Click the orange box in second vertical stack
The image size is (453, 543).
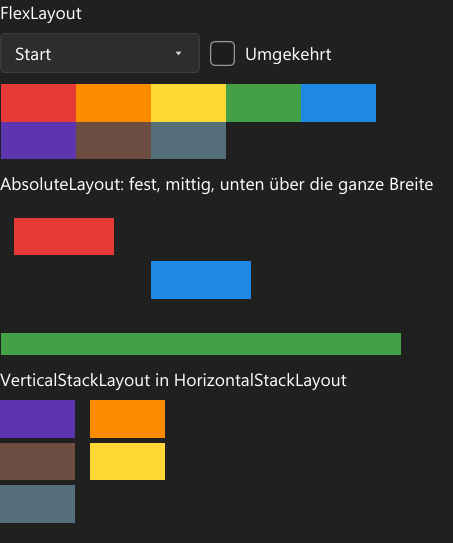coord(127,419)
